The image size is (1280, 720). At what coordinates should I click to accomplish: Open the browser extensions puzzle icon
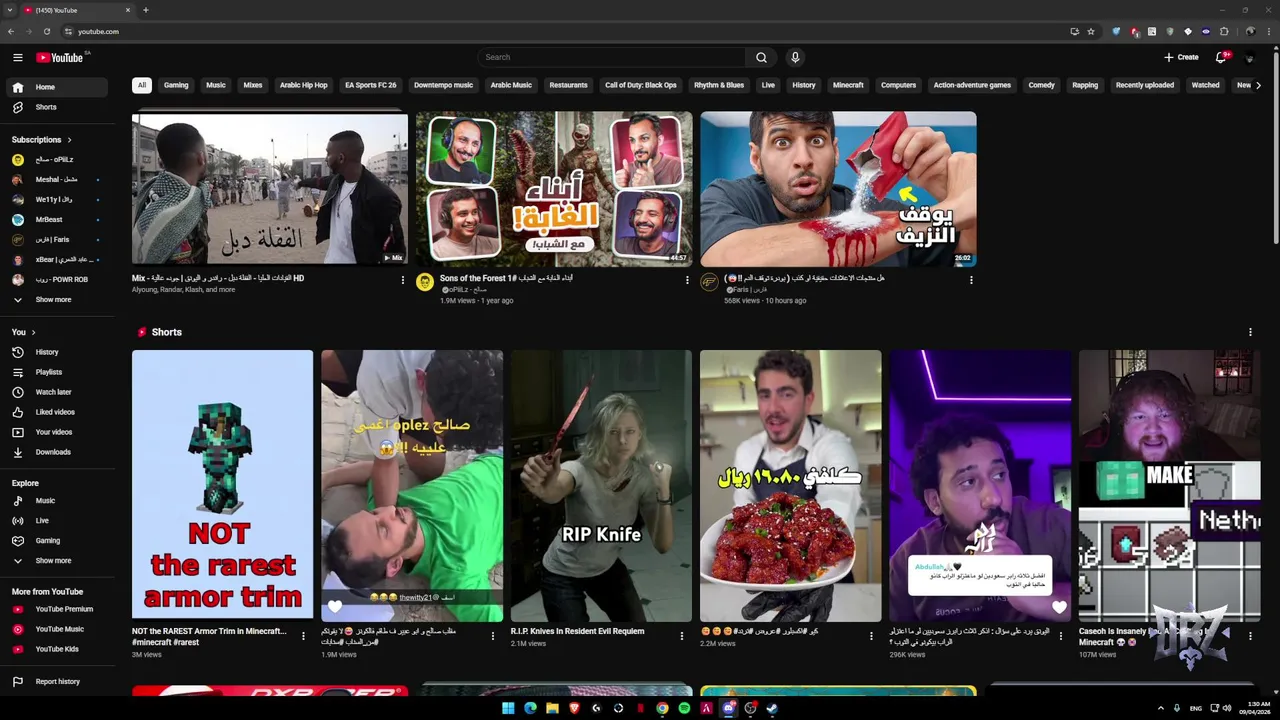pyautogui.click(x=1224, y=31)
